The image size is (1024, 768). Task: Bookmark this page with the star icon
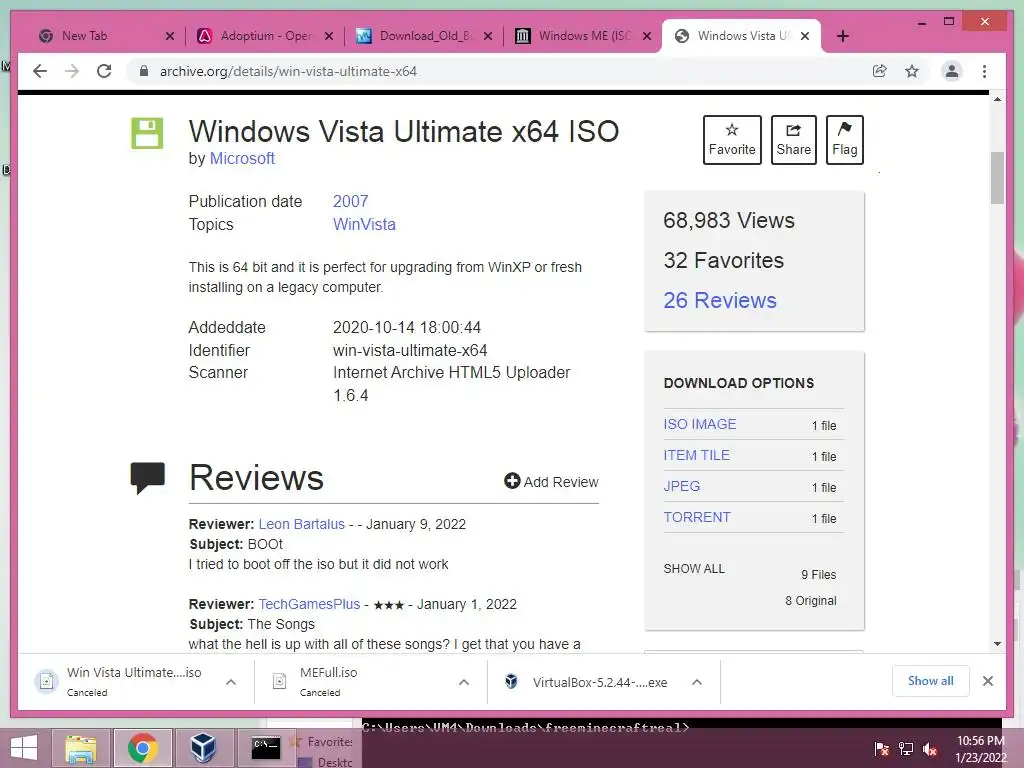912,71
